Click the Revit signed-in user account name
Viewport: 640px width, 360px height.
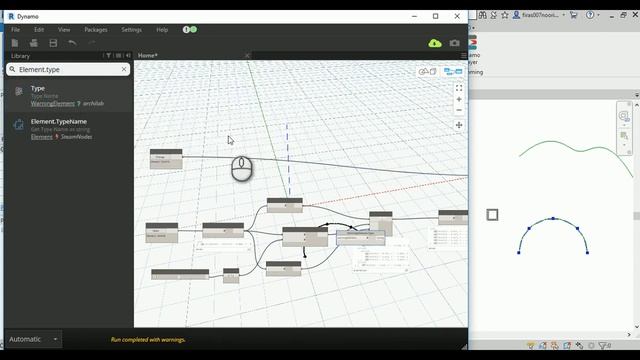coord(540,15)
